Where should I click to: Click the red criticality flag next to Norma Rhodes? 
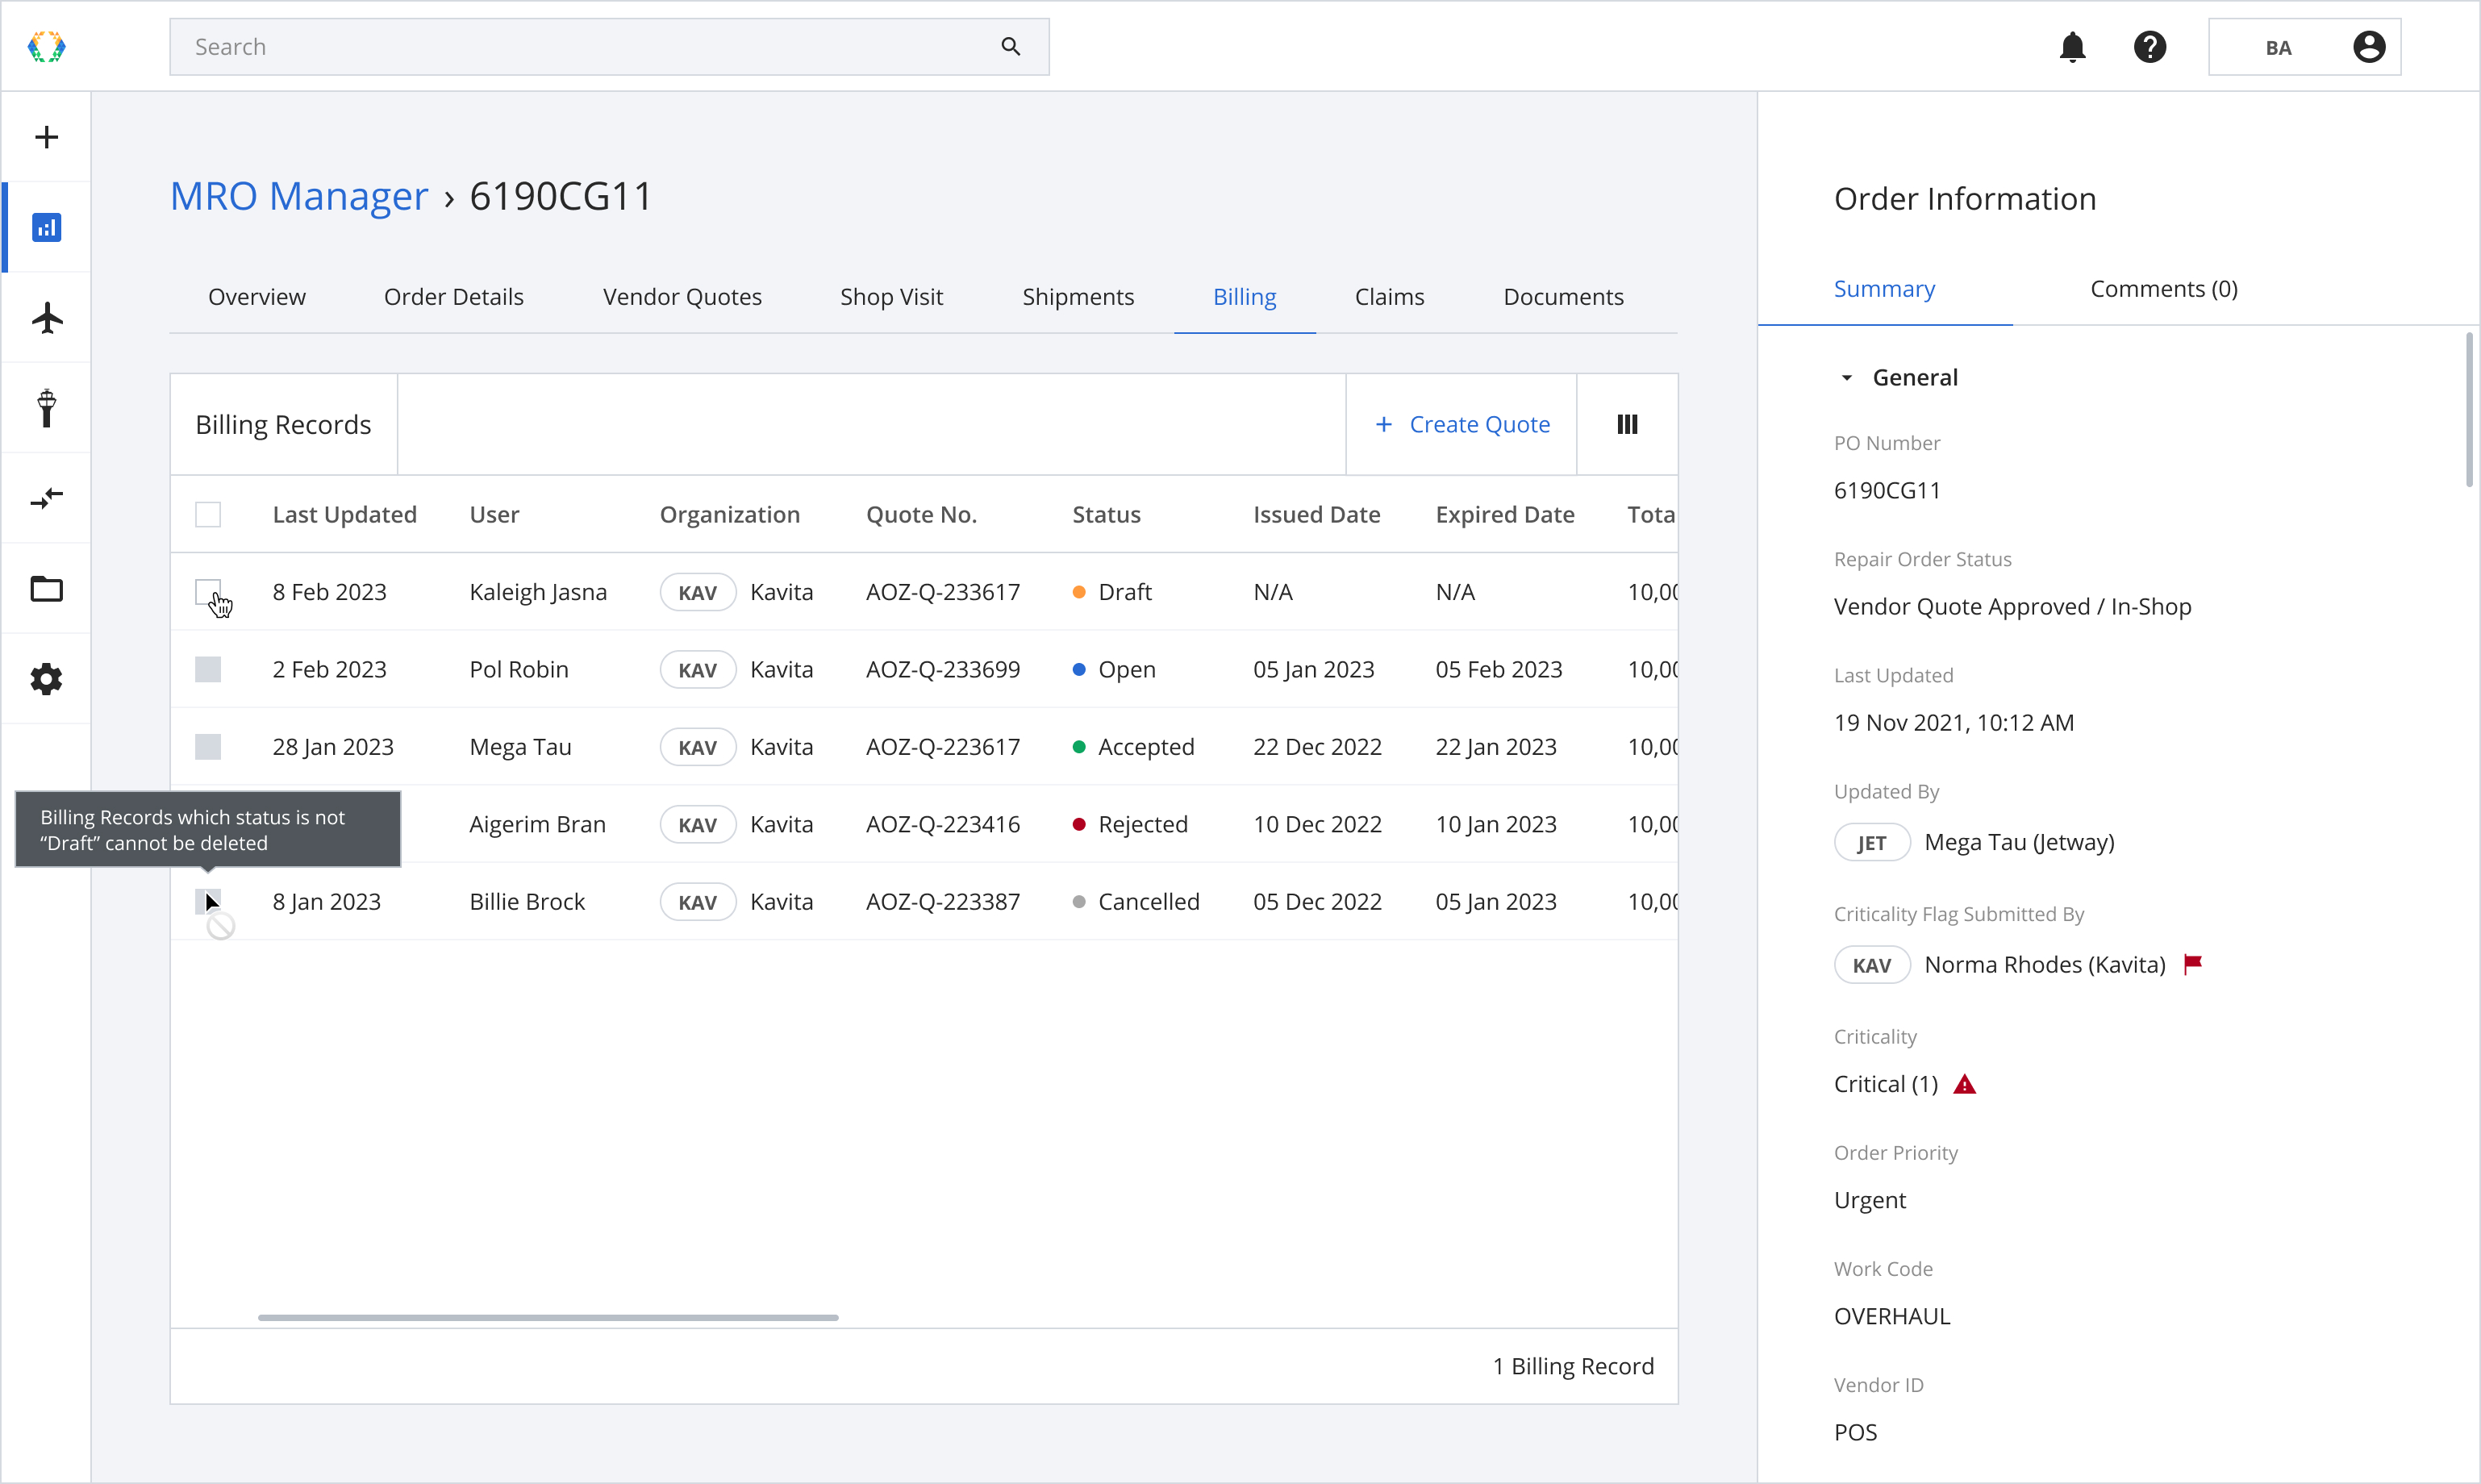(x=2192, y=964)
